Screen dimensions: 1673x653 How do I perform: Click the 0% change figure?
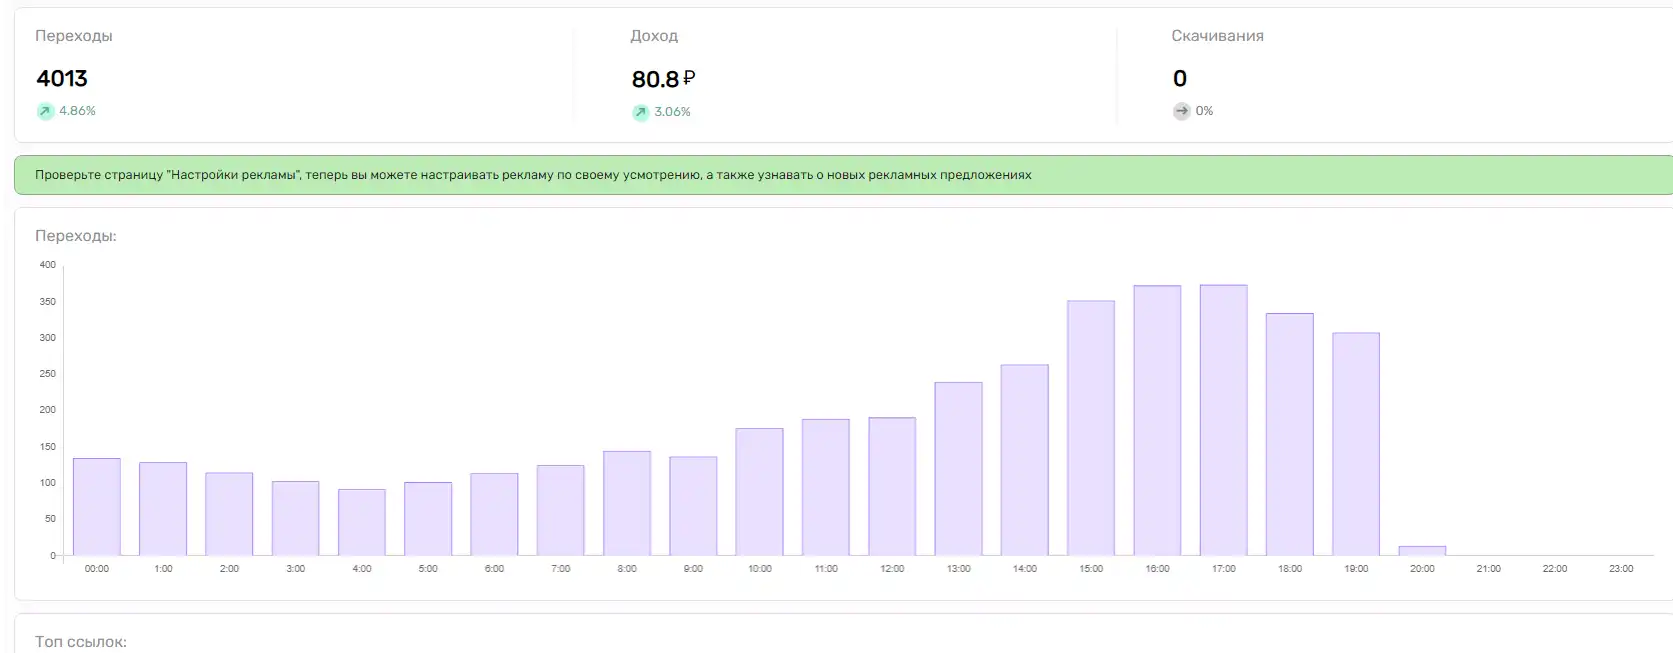pos(1204,111)
